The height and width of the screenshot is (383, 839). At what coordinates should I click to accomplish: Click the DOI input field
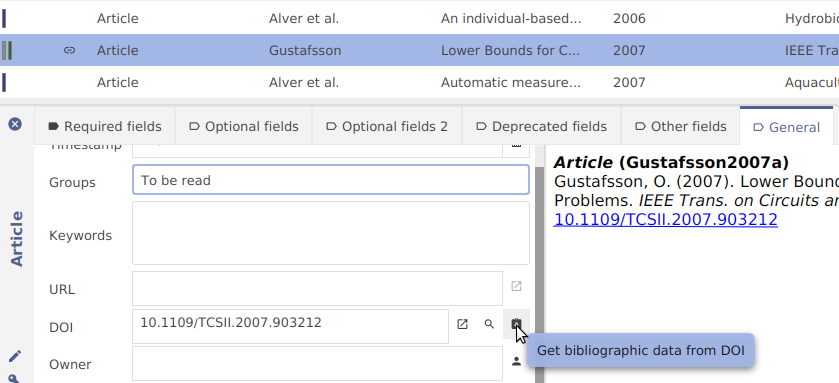coord(291,326)
